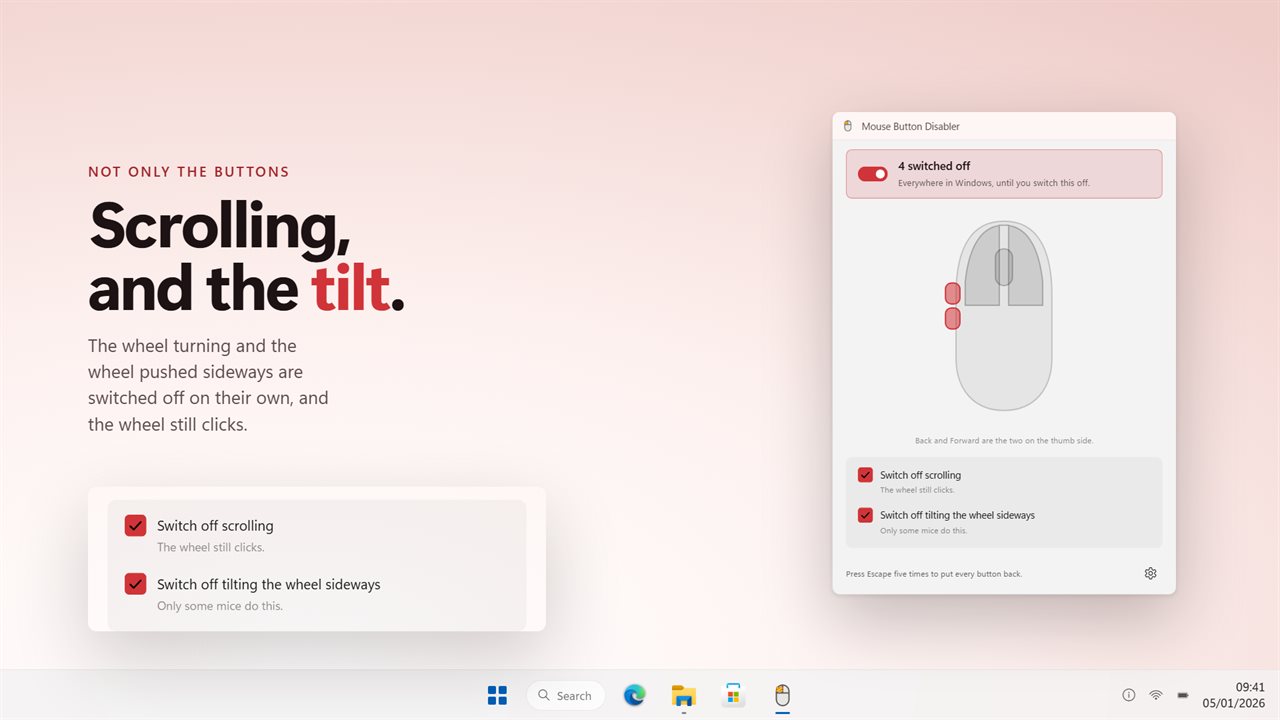Viewport: 1280px width, 720px height.
Task: Open settings via the gear icon
Action: coord(1150,574)
